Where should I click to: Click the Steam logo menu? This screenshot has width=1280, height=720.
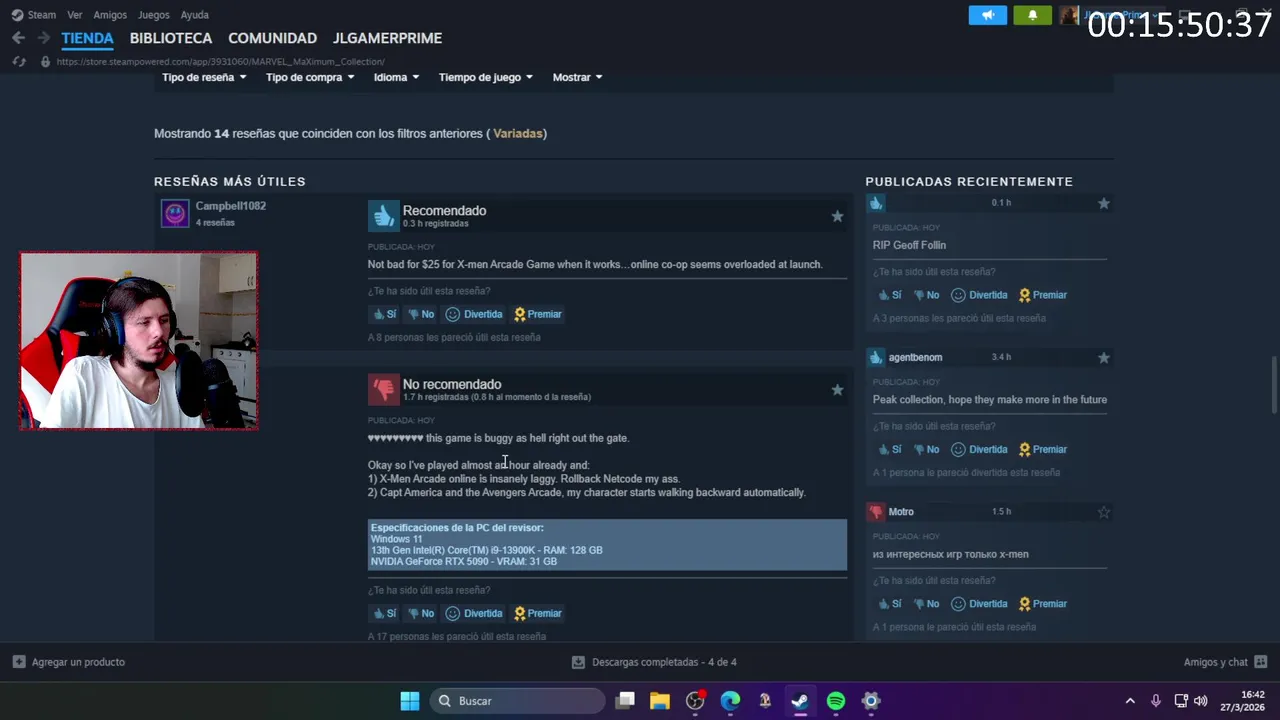click(x=17, y=15)
